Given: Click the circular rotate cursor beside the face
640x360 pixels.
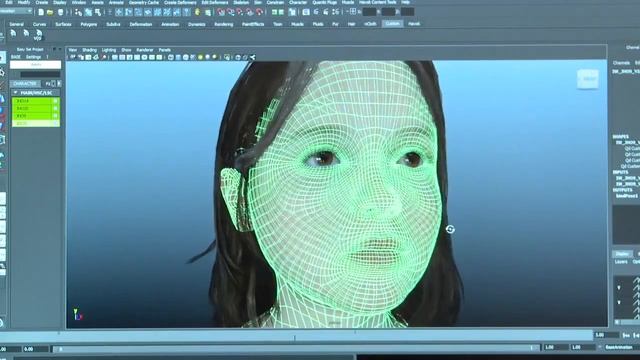Looking at the screenshot, I should coord(450,229).
